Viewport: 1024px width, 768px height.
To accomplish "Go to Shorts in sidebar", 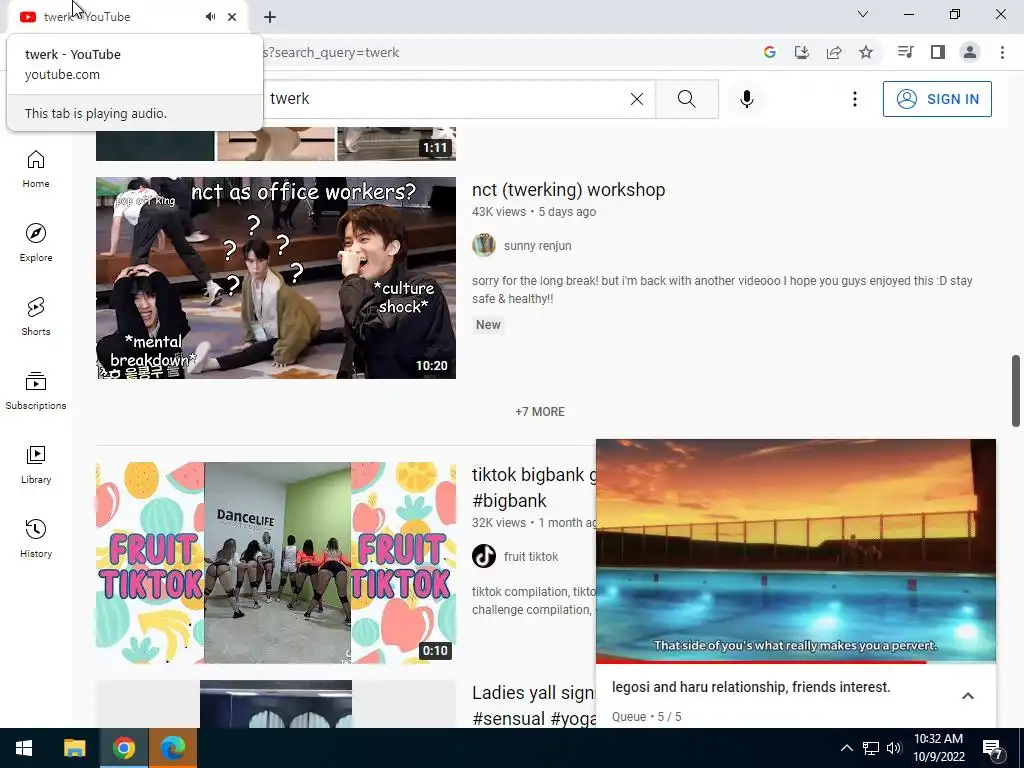I will pyautogui.click(x=36, y=316).
